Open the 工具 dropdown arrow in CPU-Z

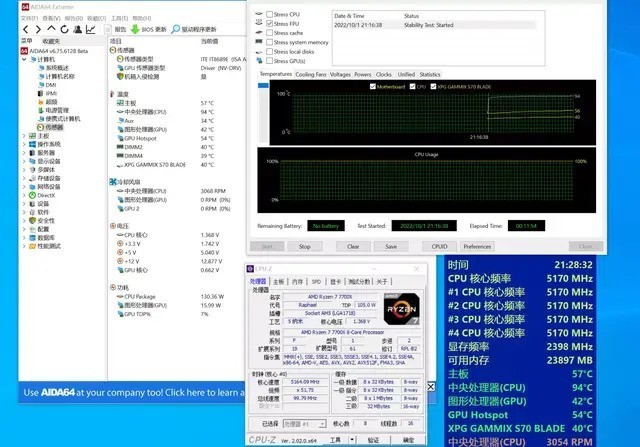pos(352,440)
